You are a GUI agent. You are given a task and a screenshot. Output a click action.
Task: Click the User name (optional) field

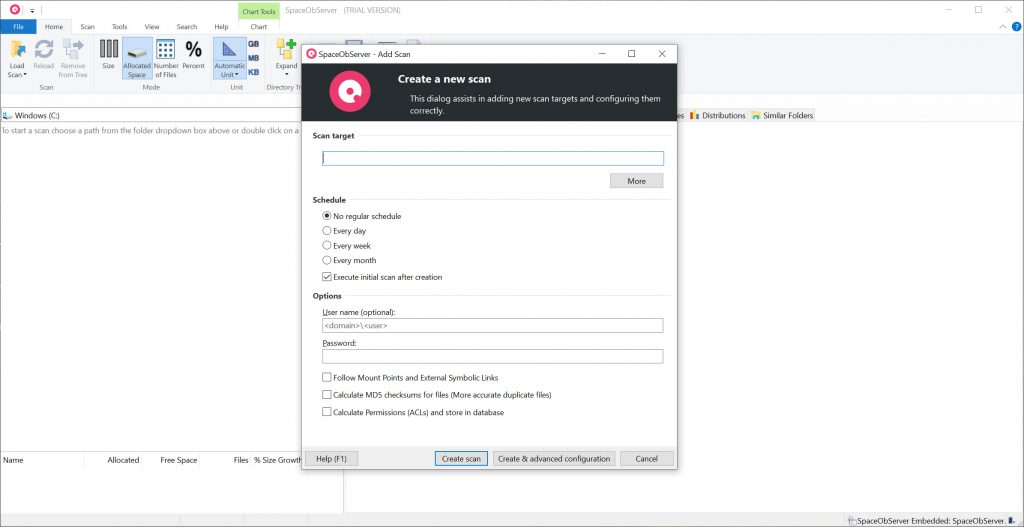click(x=492, y=325)
